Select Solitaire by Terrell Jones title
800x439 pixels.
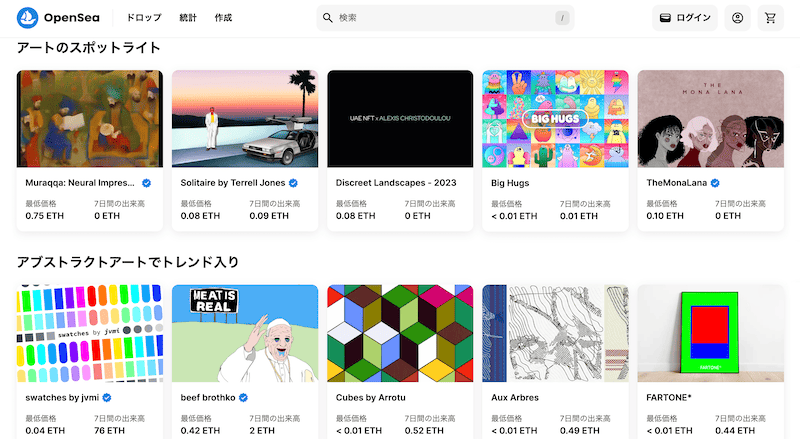233,183
